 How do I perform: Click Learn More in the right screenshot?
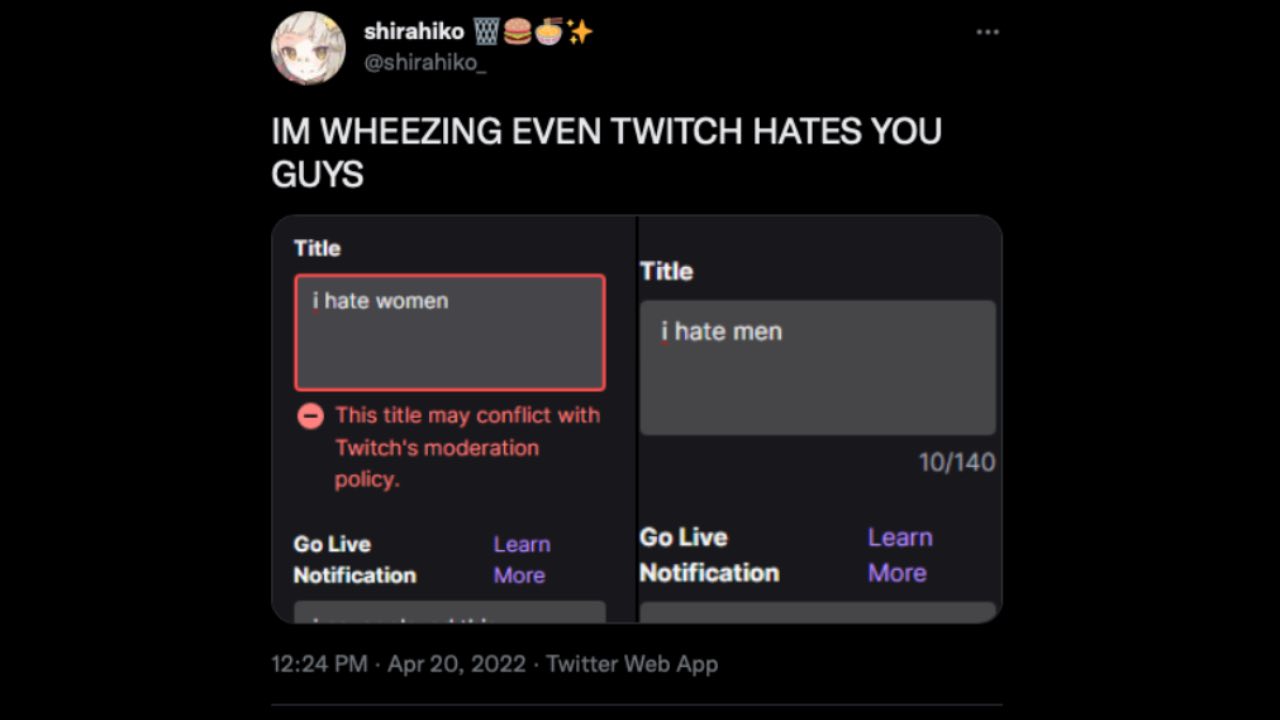tap(899, 555)
